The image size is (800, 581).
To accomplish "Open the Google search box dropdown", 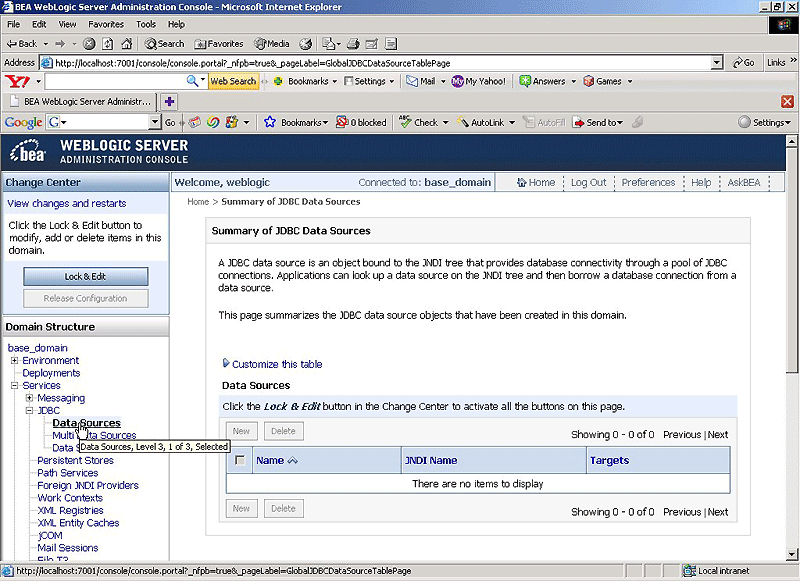I will (x=155, y=122).
